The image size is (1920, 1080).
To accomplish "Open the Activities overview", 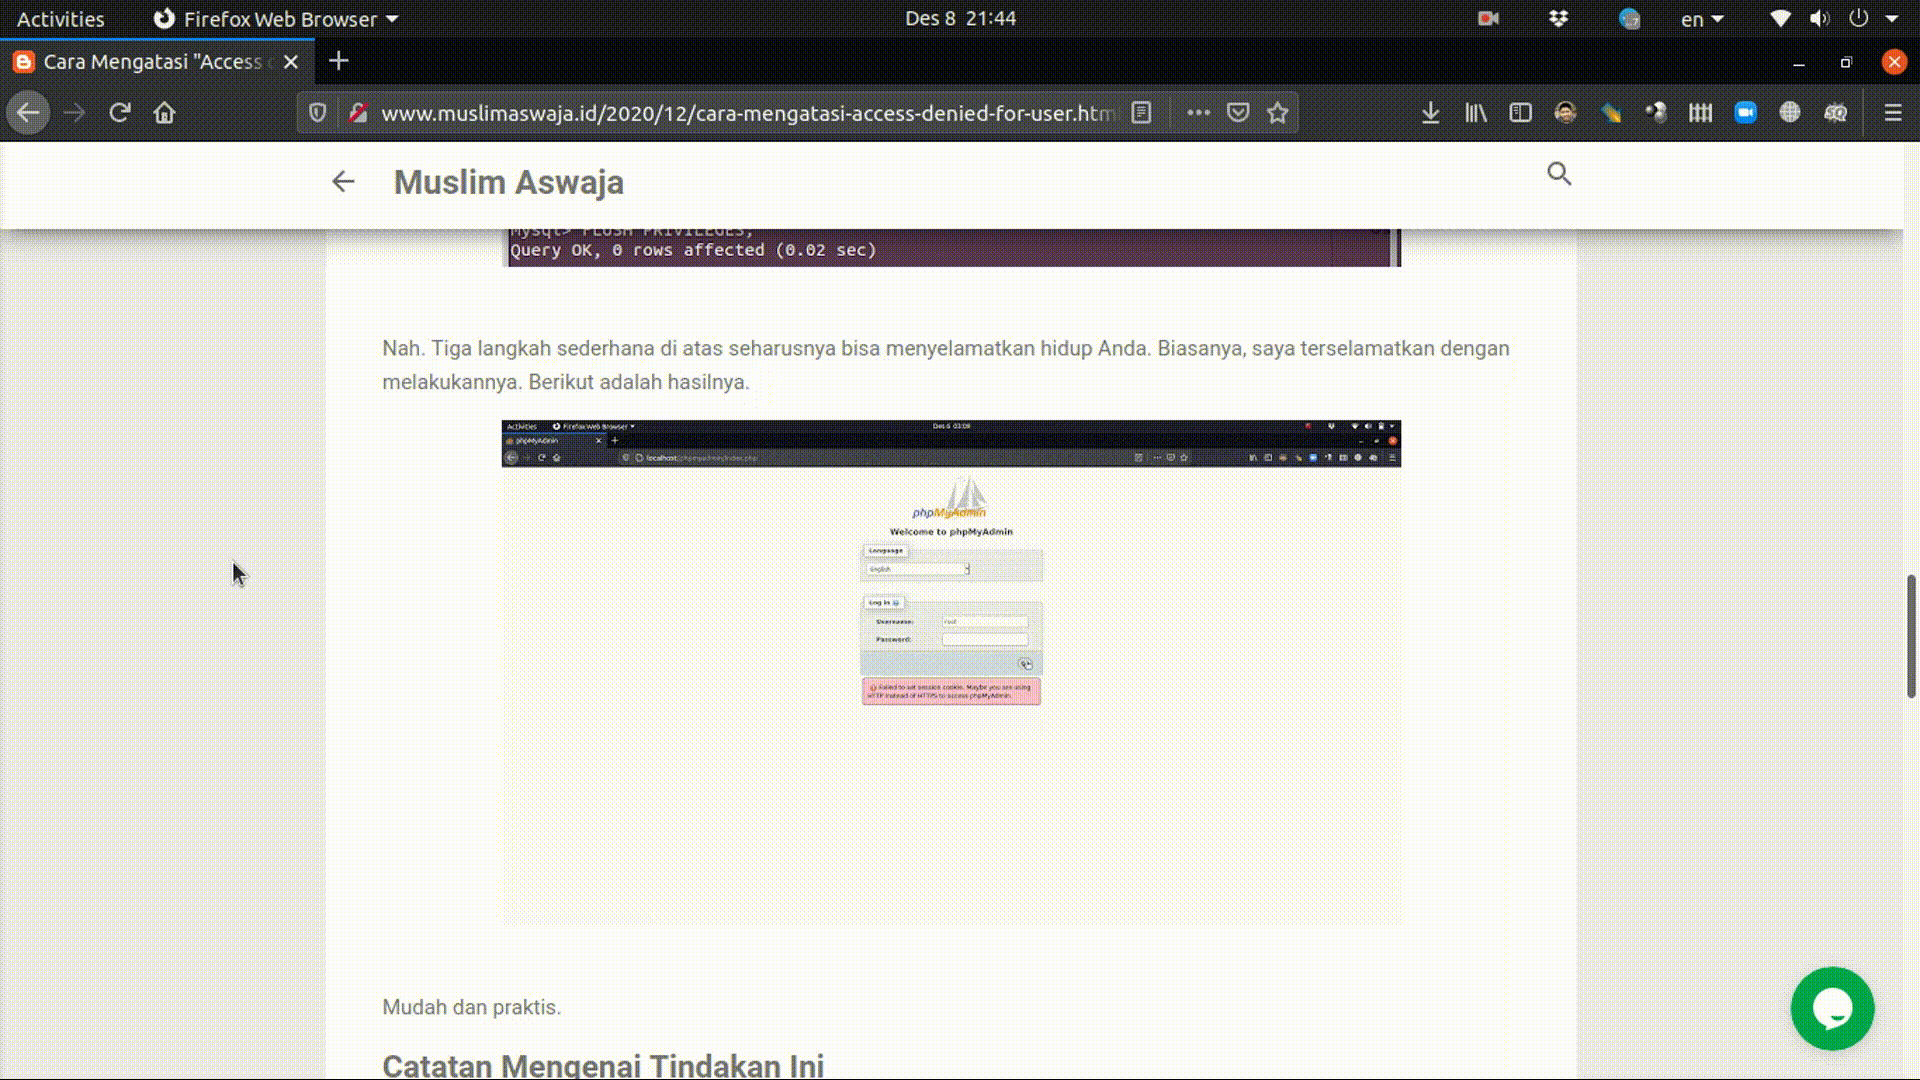I will coord(60,19).
